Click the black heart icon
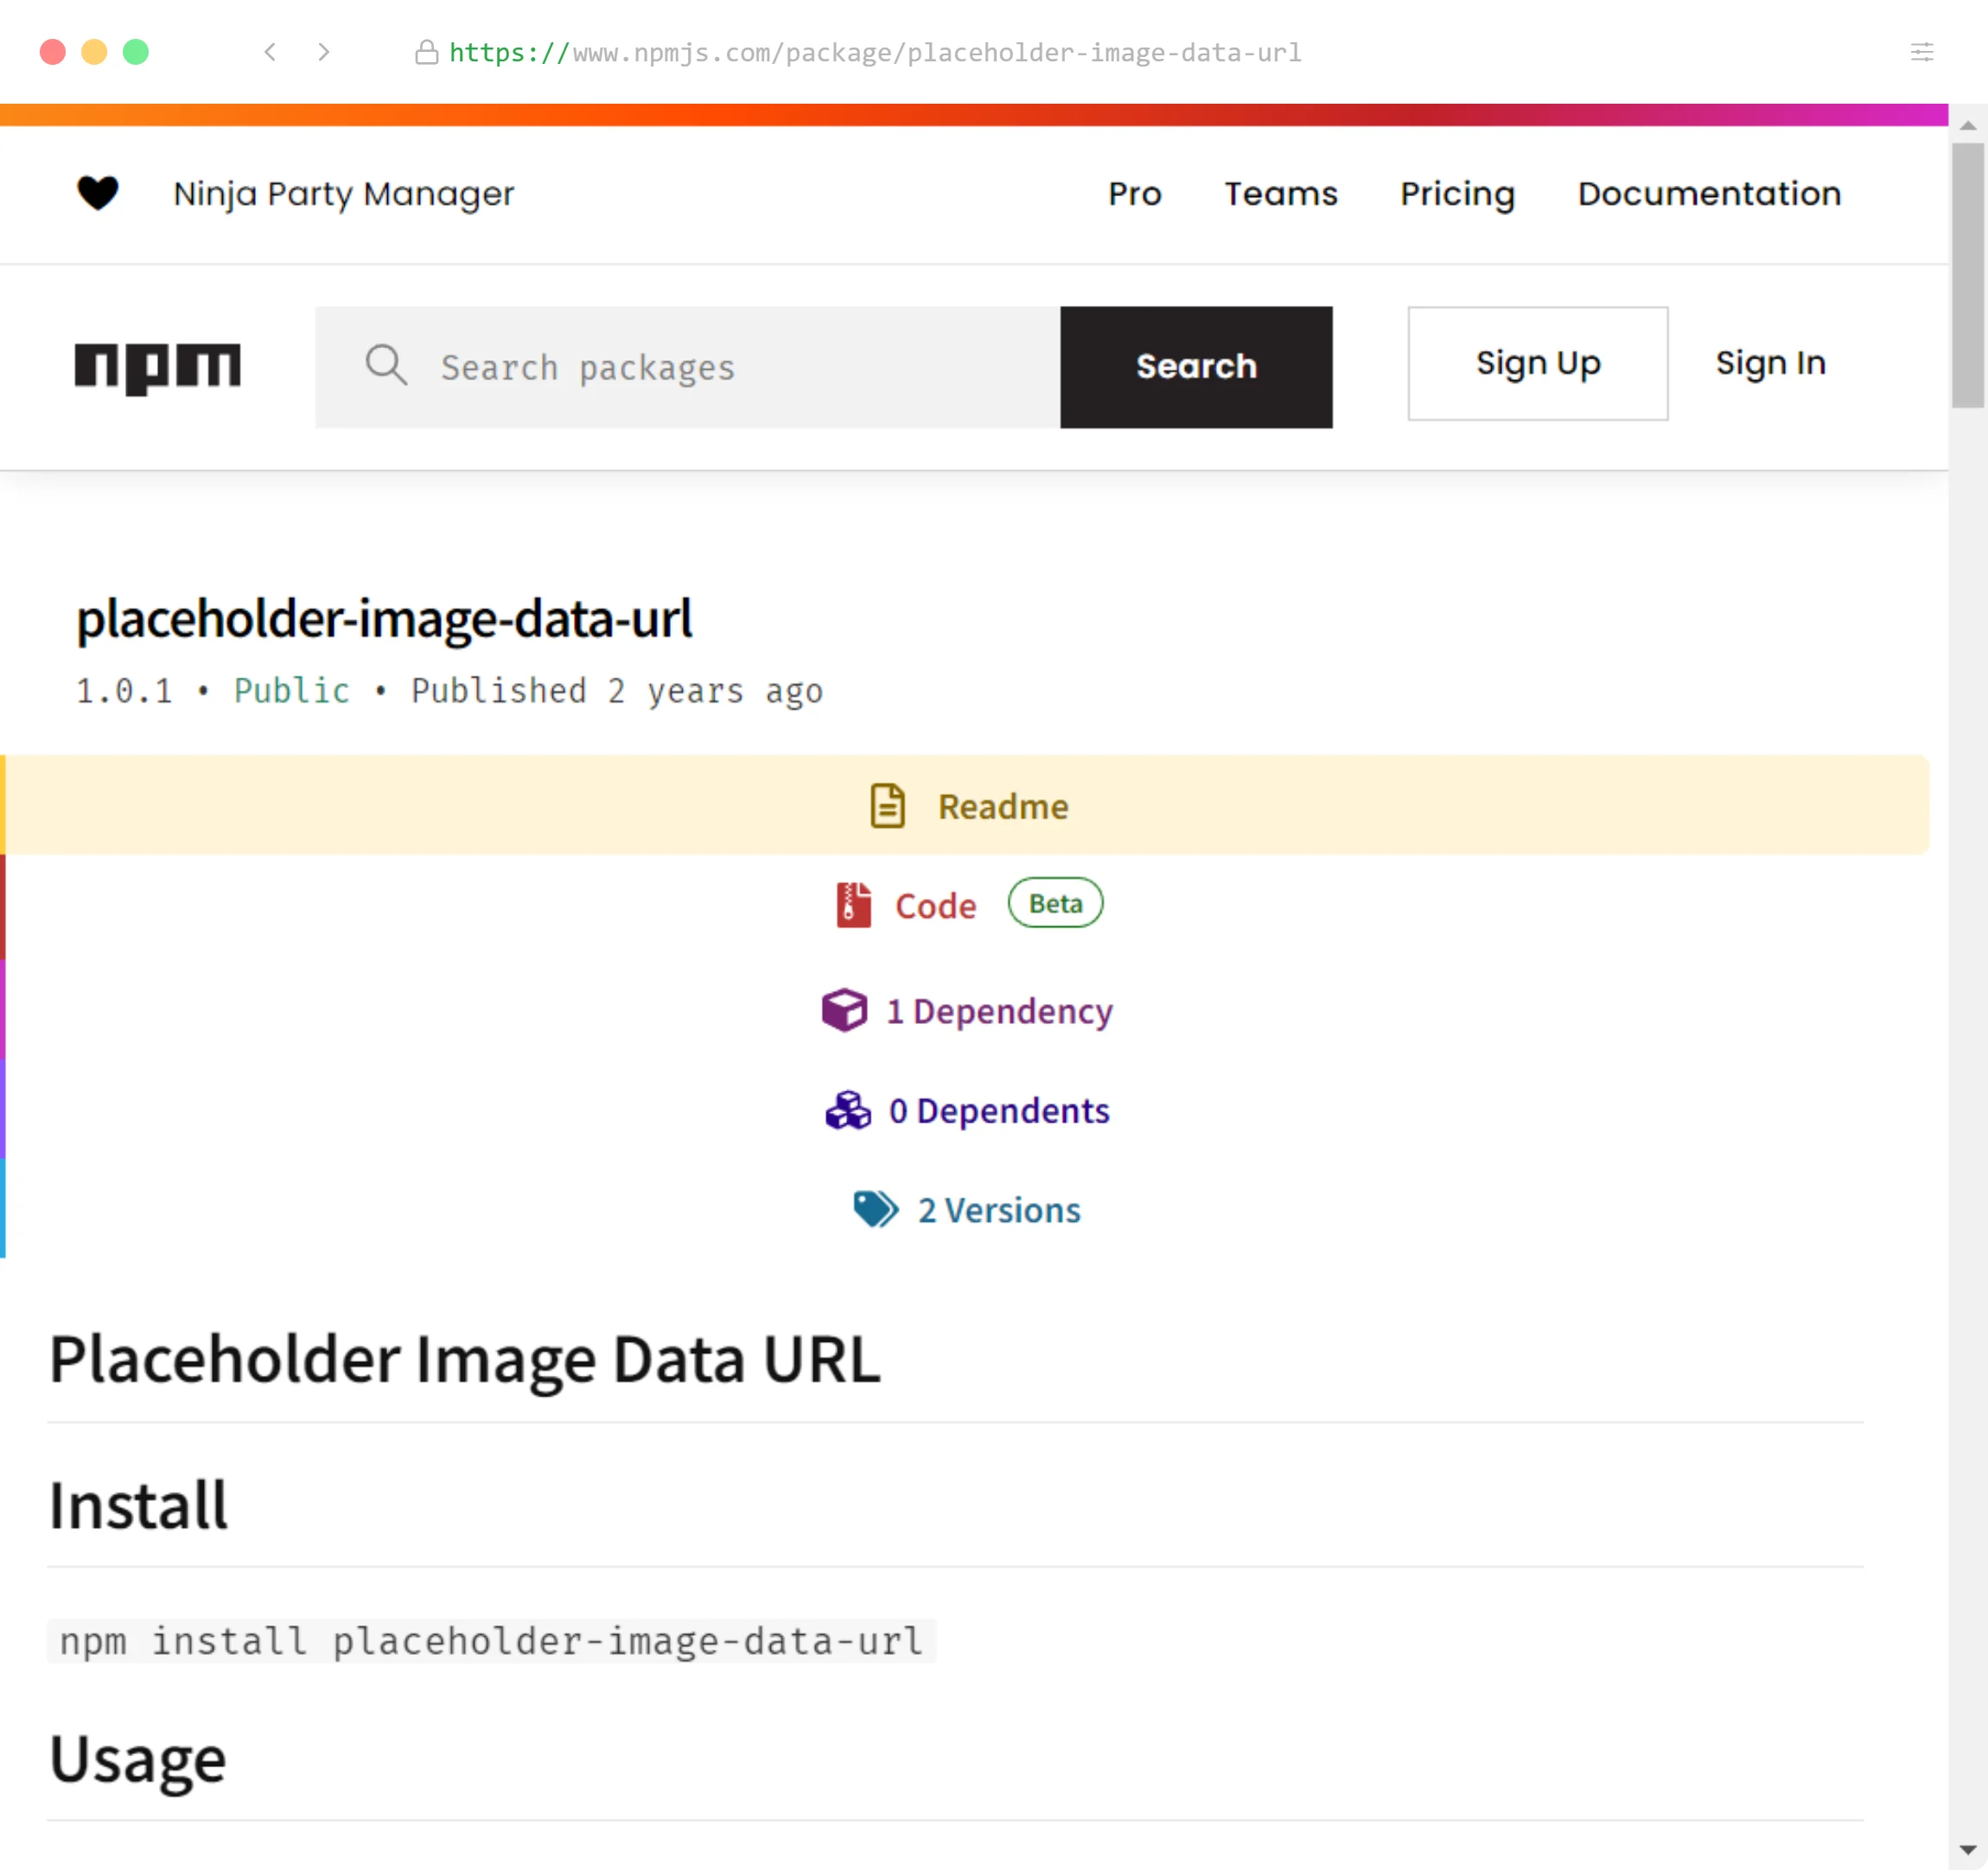The height and width of the screenshot is (1870, 1988). pos(98,192)
